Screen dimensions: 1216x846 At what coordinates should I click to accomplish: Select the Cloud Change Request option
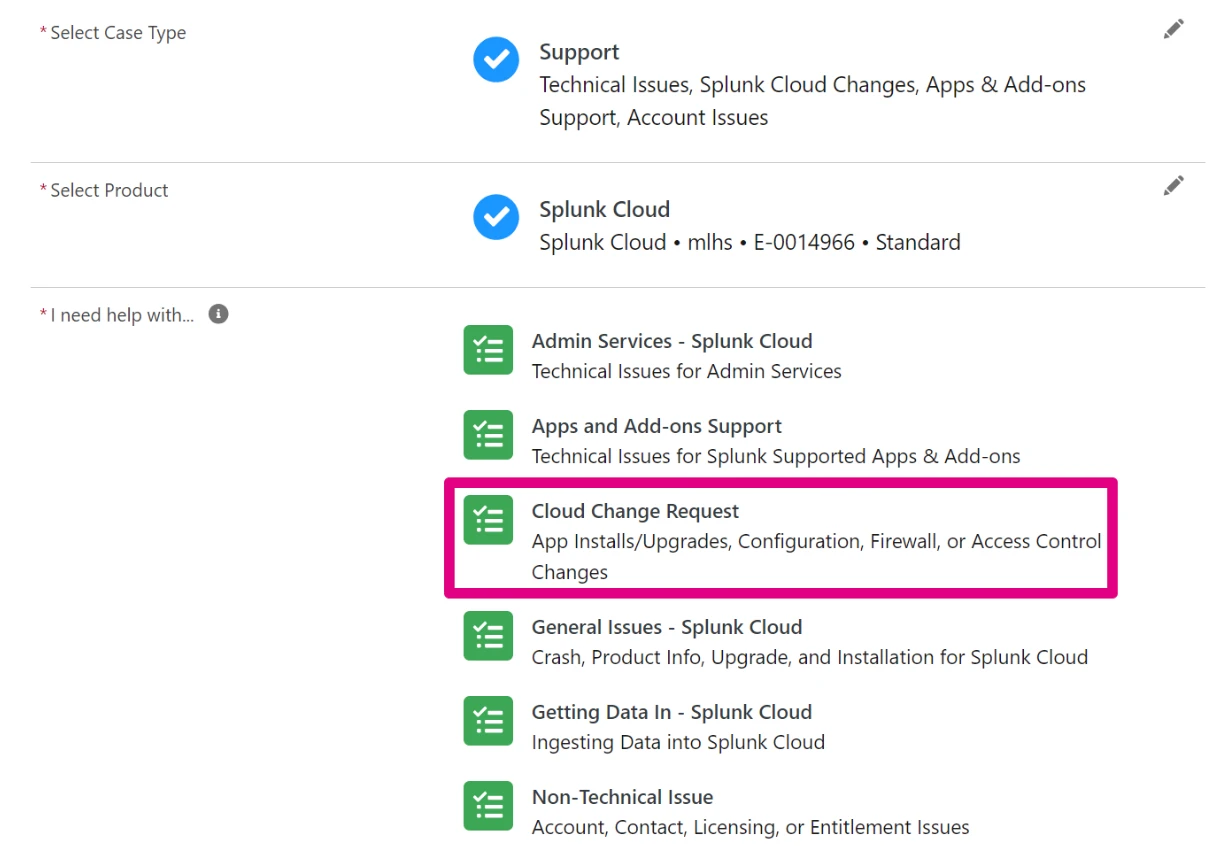tap(635, 512)
